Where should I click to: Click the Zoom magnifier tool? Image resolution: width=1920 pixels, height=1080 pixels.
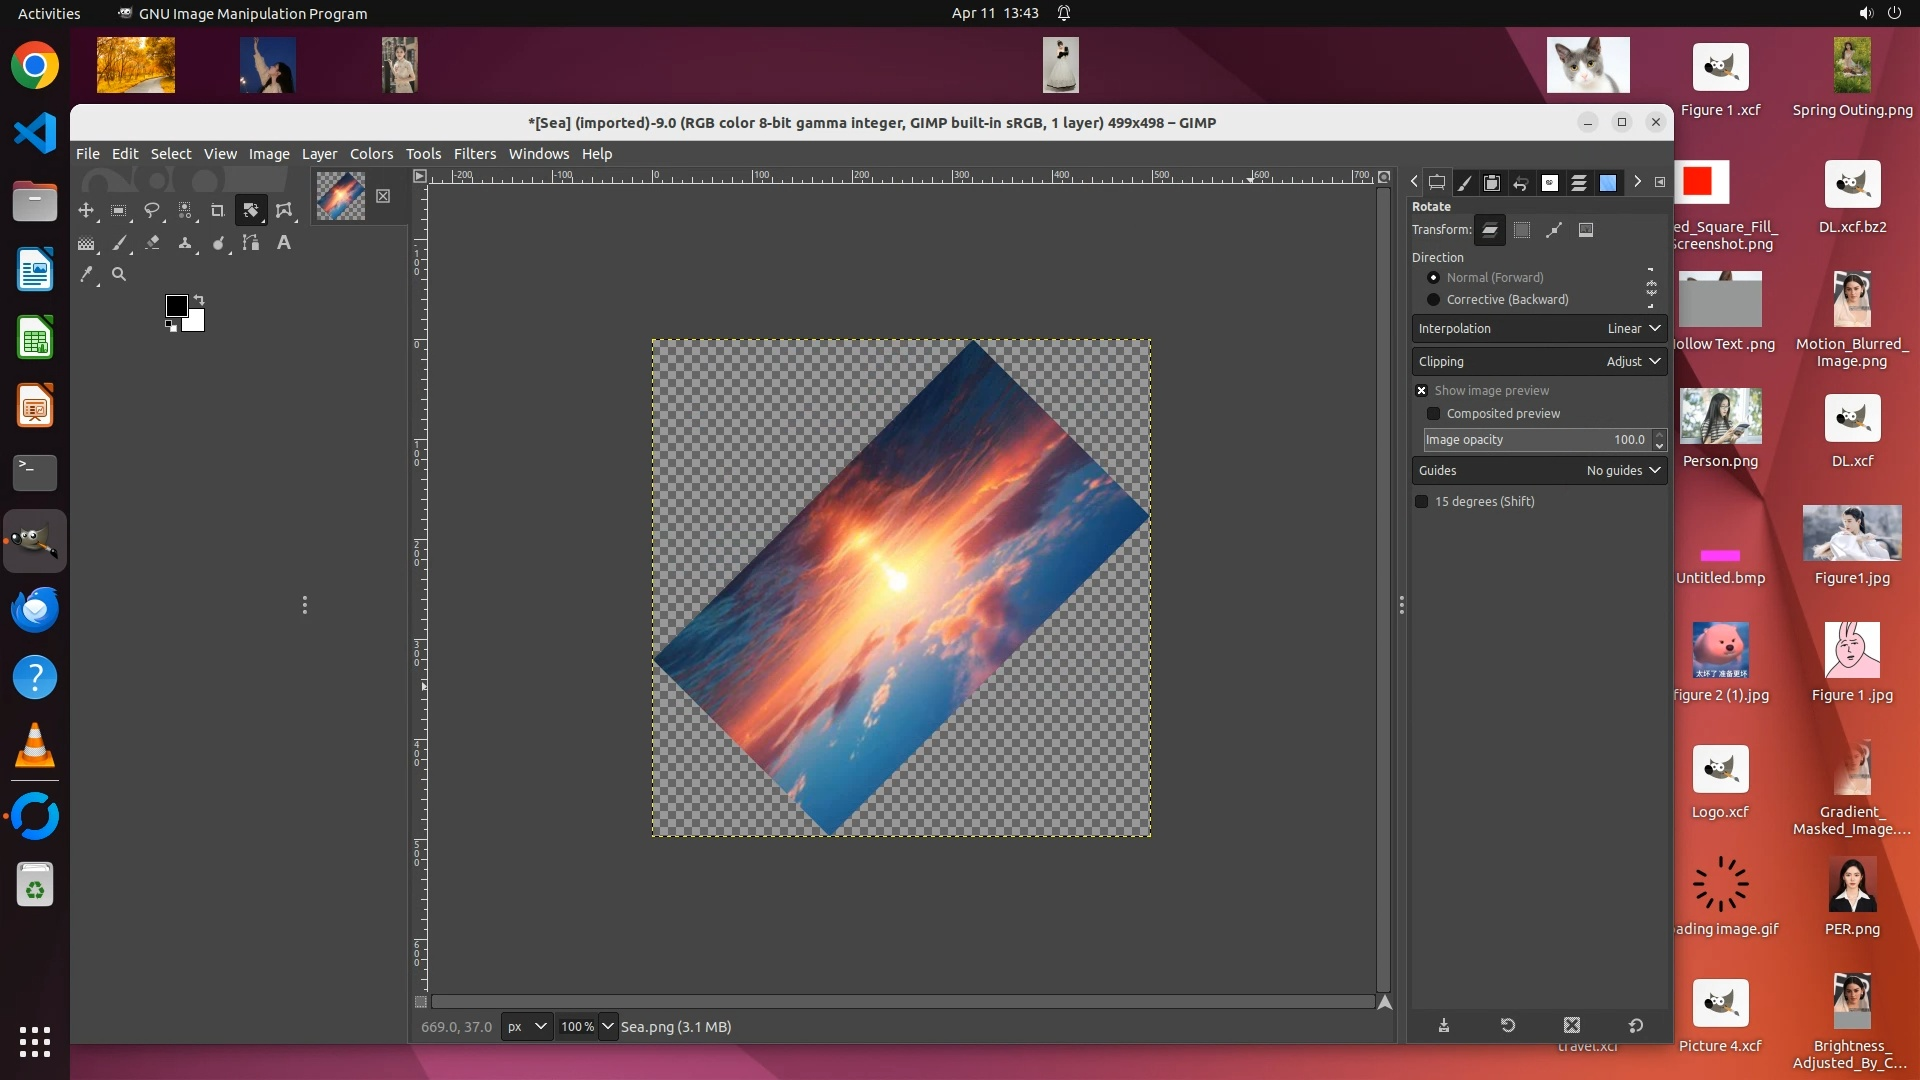tap(119, 274)
